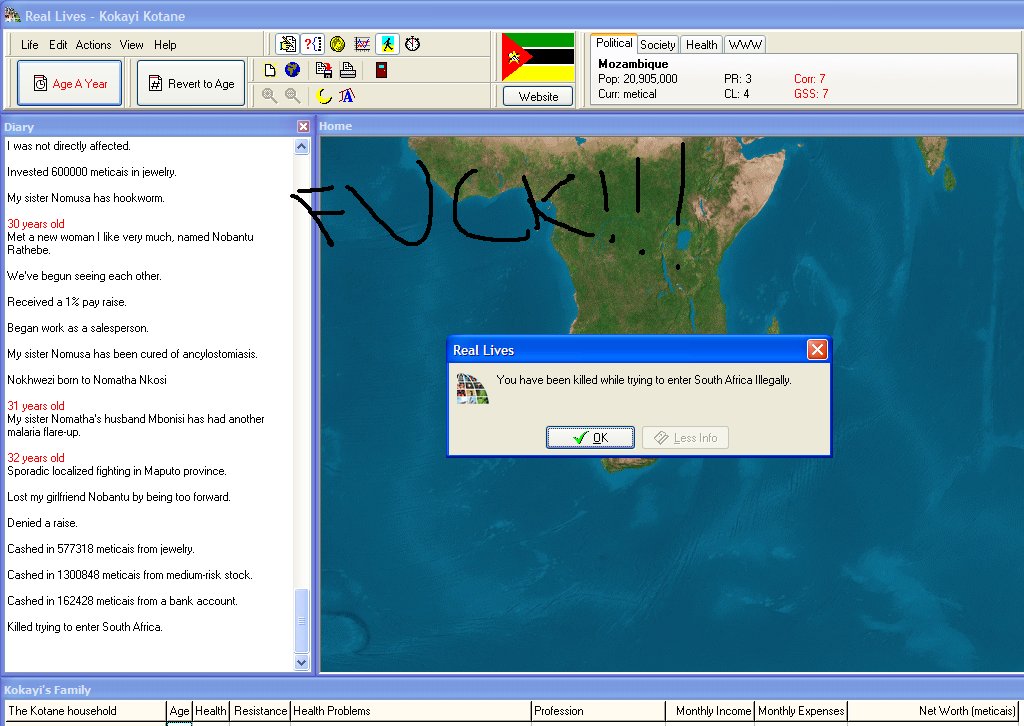Switch to the Health tab
The height and width of the screenshot is (726, 1024).
pos(701,44)
